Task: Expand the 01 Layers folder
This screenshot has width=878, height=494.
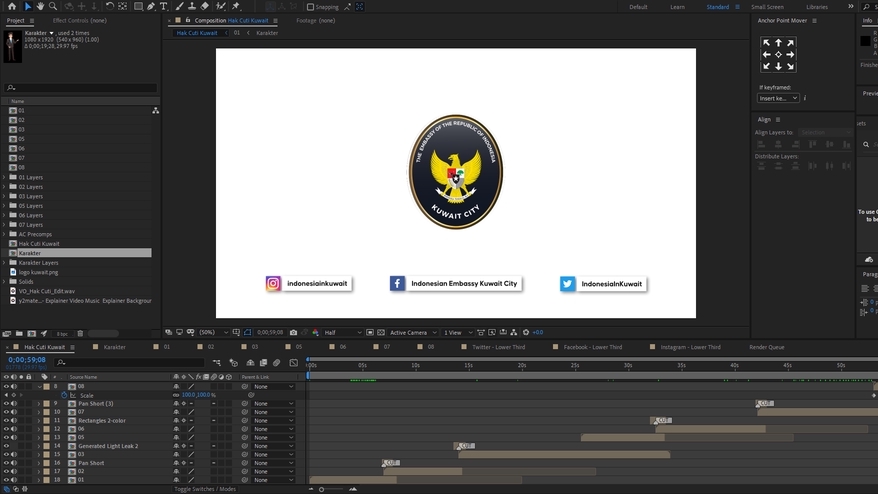Action: click(4, 177)
